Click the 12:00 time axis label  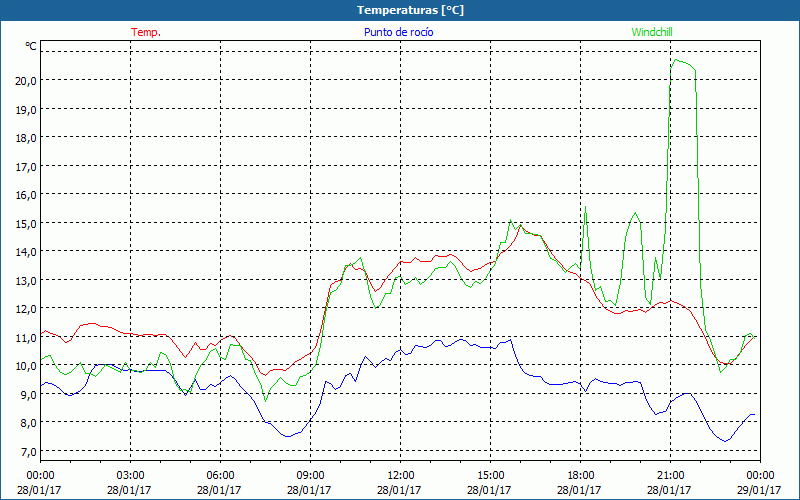click(x=401, y=476)
